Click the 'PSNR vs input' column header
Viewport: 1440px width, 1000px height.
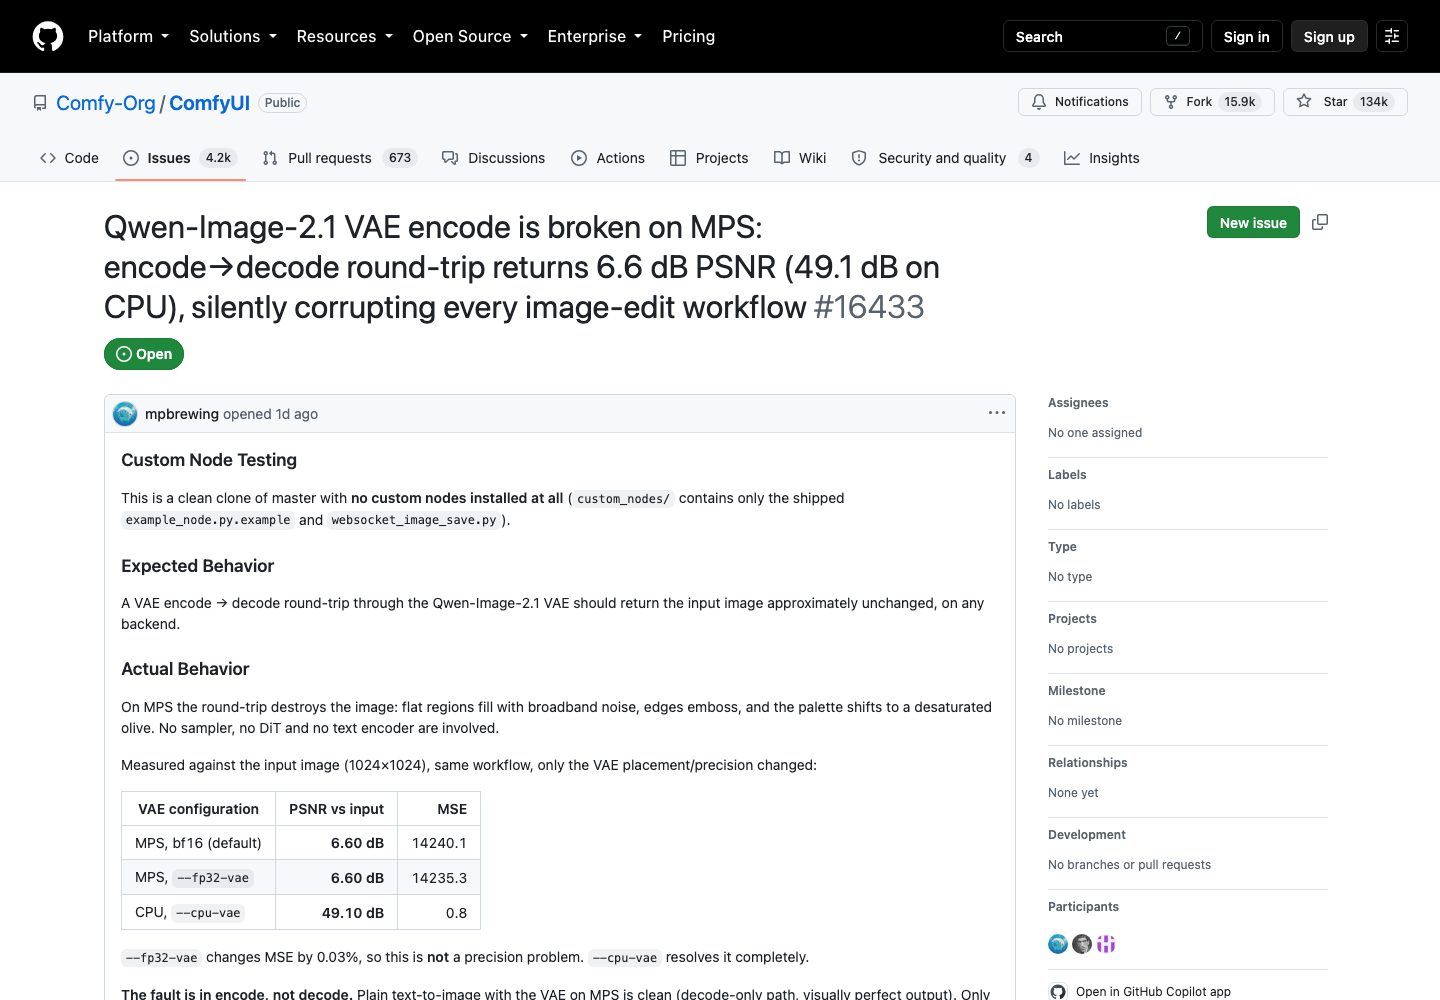pos(337,809)
